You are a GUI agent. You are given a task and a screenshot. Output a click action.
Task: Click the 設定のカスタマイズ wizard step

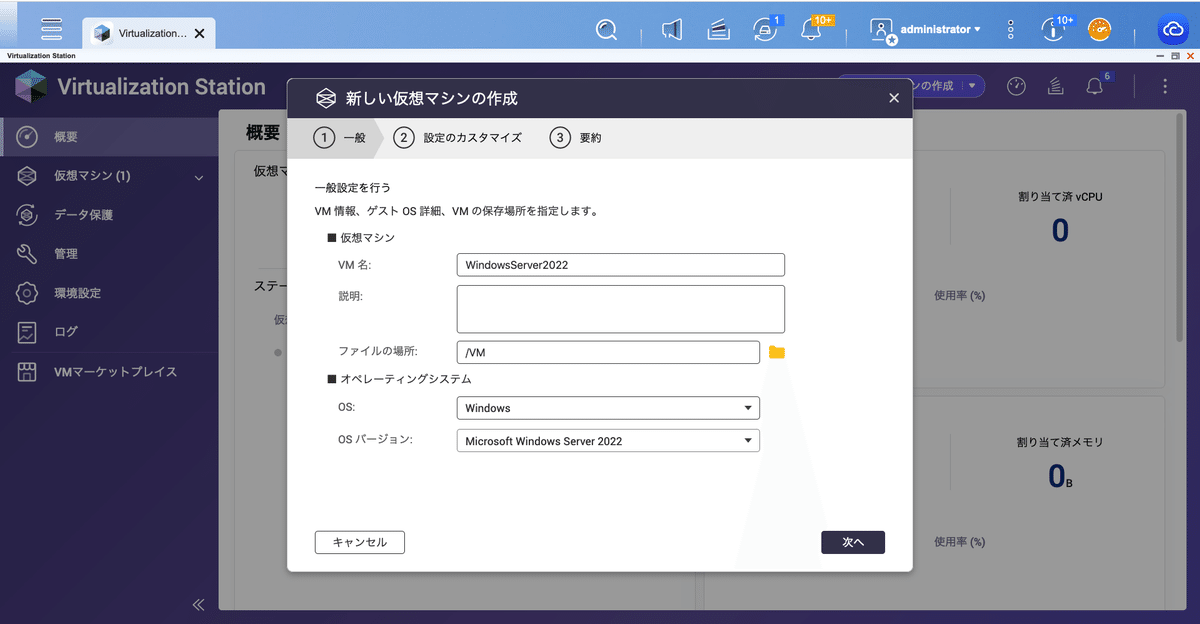coord(458,138)
